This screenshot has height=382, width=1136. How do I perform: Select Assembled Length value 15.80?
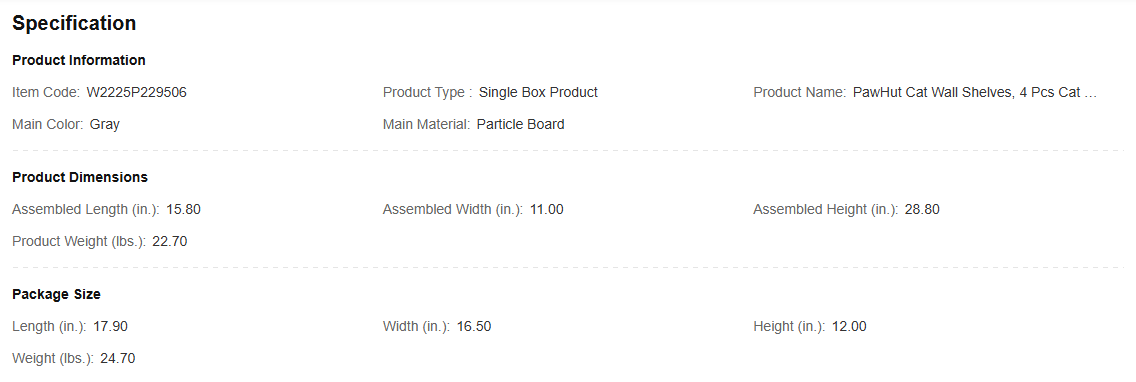[183, 210]
